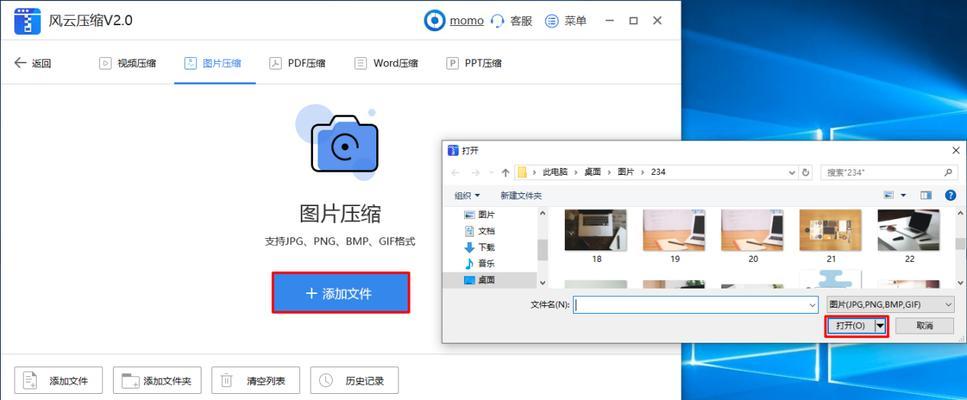
Task: Select 桌面 in the navigation pane
Action: click(x=479, y=280)
